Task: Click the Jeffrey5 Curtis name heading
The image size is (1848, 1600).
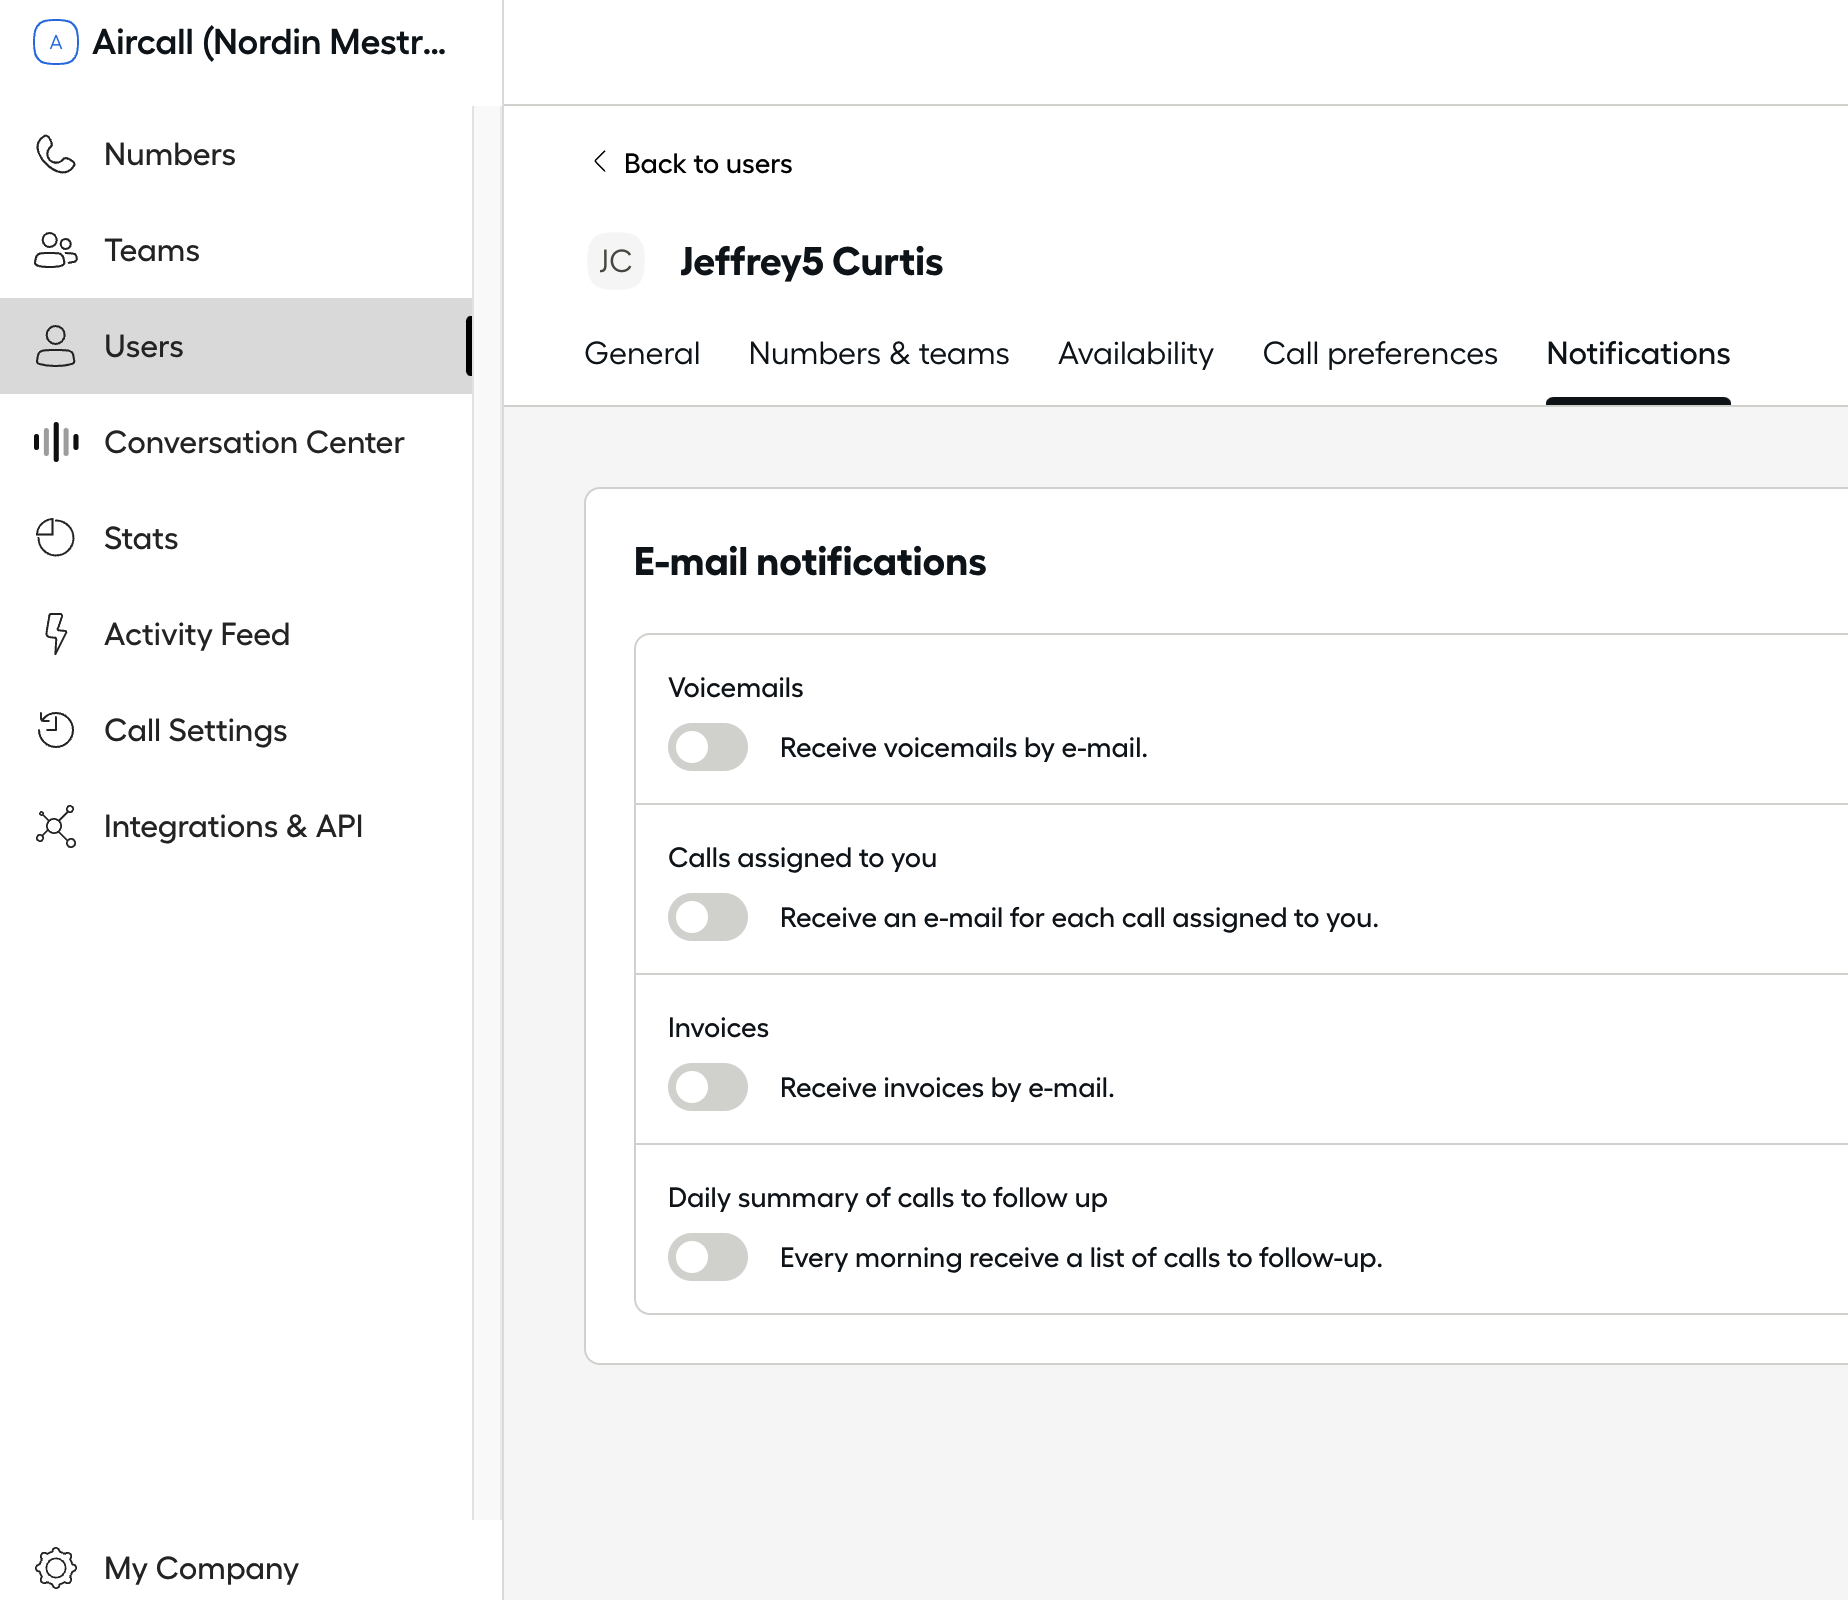Action: pyautogui.click(x=811, y=262)
